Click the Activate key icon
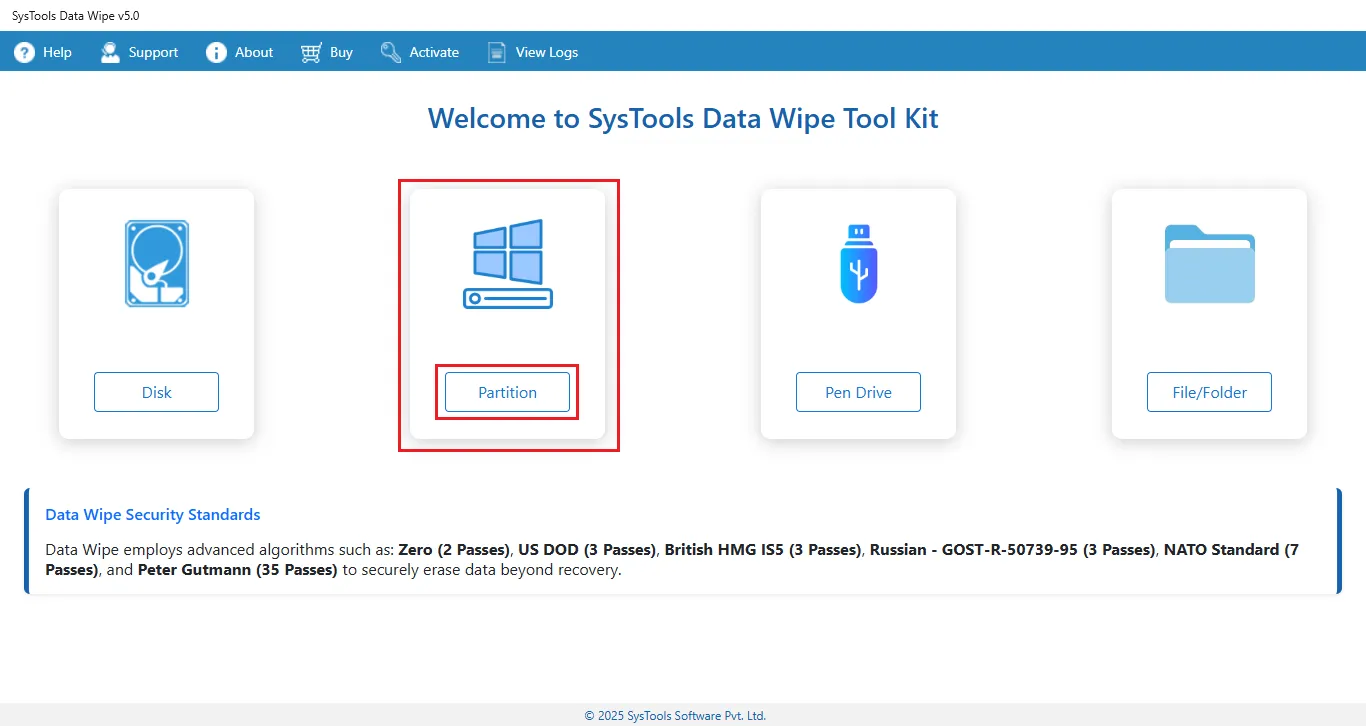The width and height of the screenshot is (1366, 726). (391, 52)
